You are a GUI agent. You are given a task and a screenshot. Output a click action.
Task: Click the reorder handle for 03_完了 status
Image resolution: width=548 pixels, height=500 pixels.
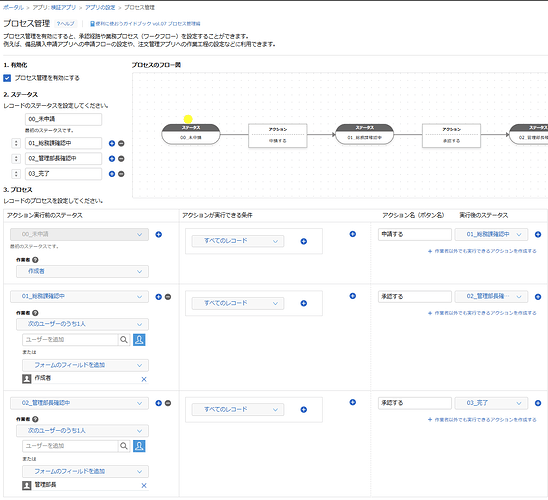point(16,174)
